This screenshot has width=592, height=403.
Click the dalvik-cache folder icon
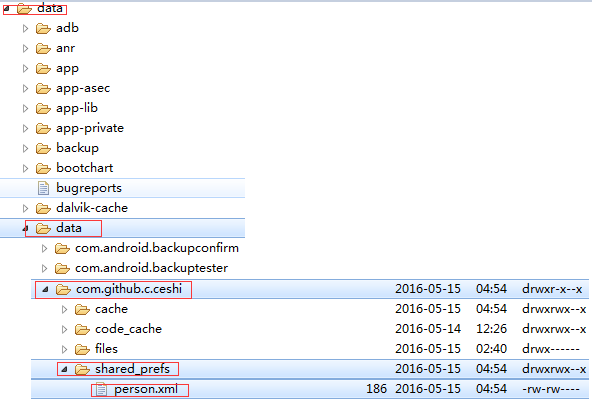point(43,208)
